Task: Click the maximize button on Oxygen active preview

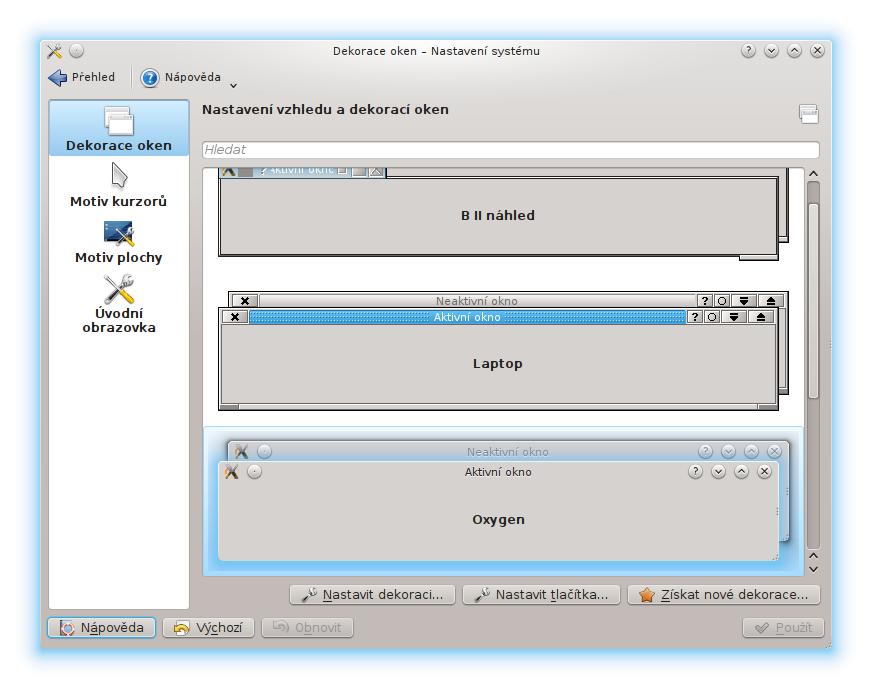Action: click(741, 472)
